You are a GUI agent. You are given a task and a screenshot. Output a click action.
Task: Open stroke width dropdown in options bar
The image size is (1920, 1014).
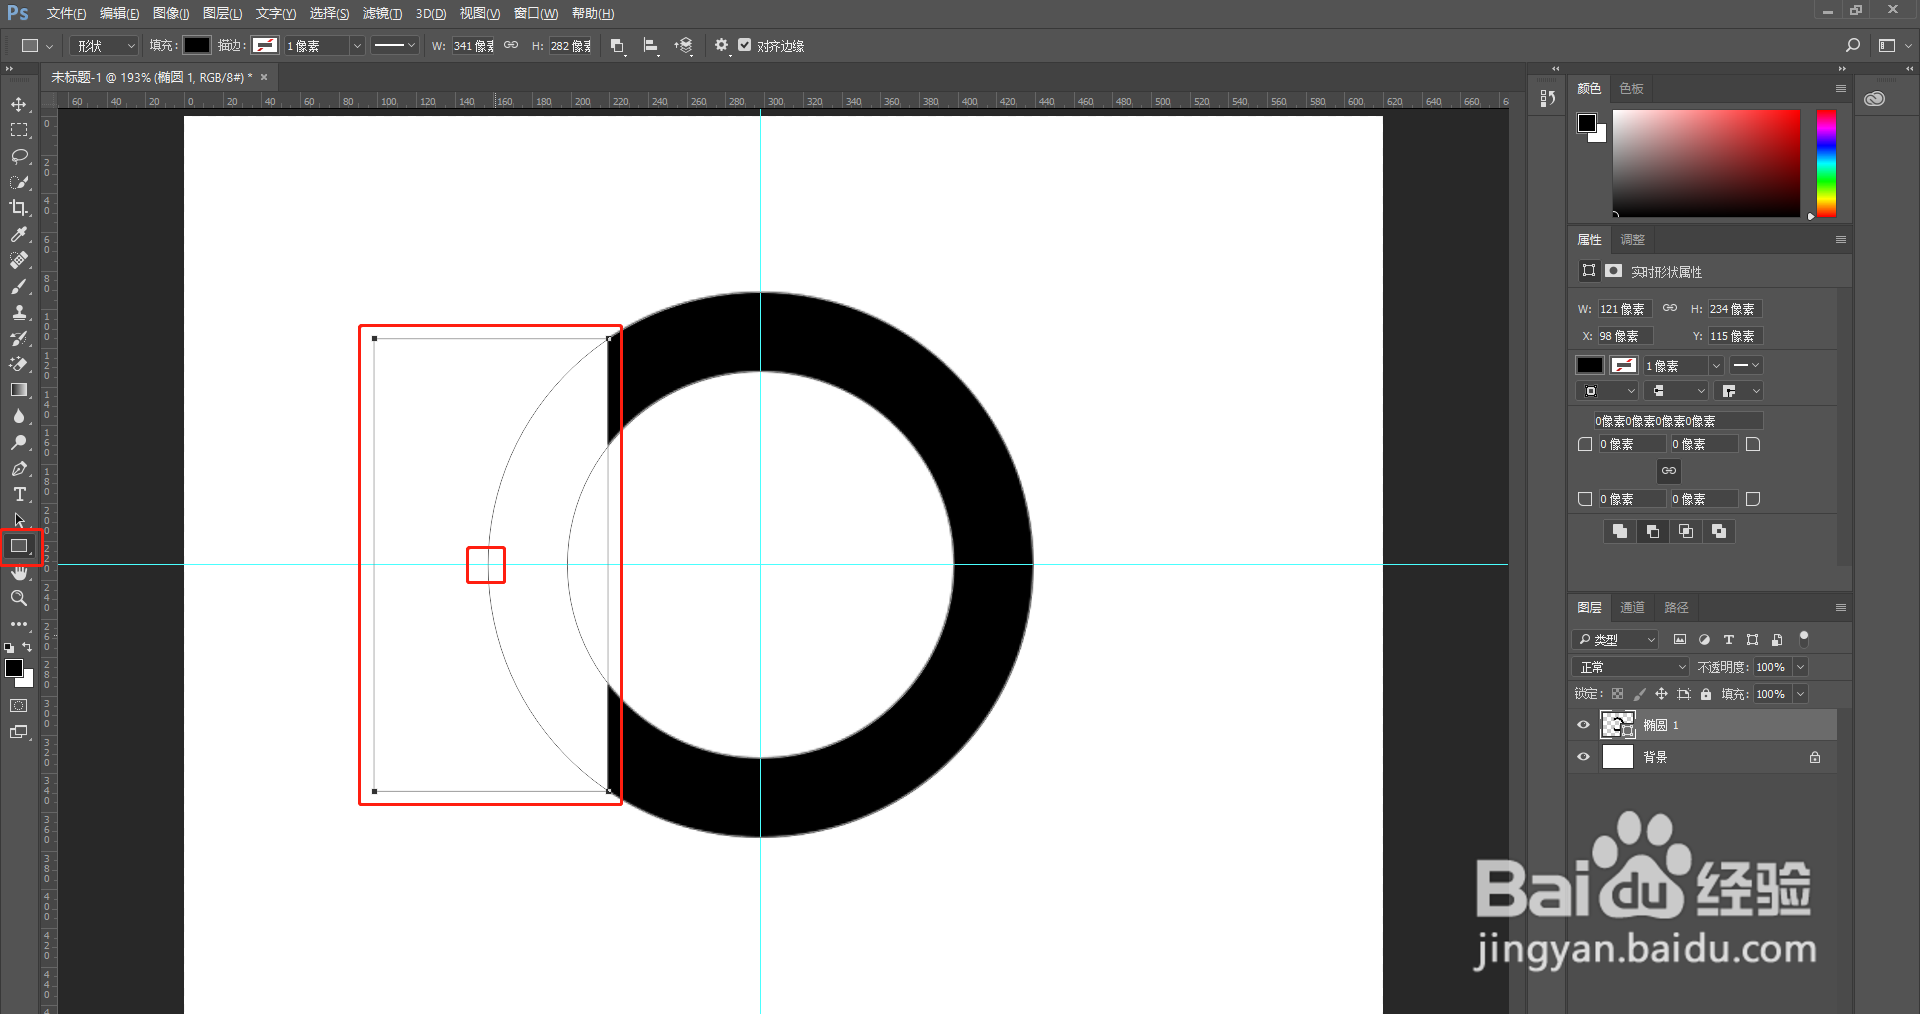[356, 46]
